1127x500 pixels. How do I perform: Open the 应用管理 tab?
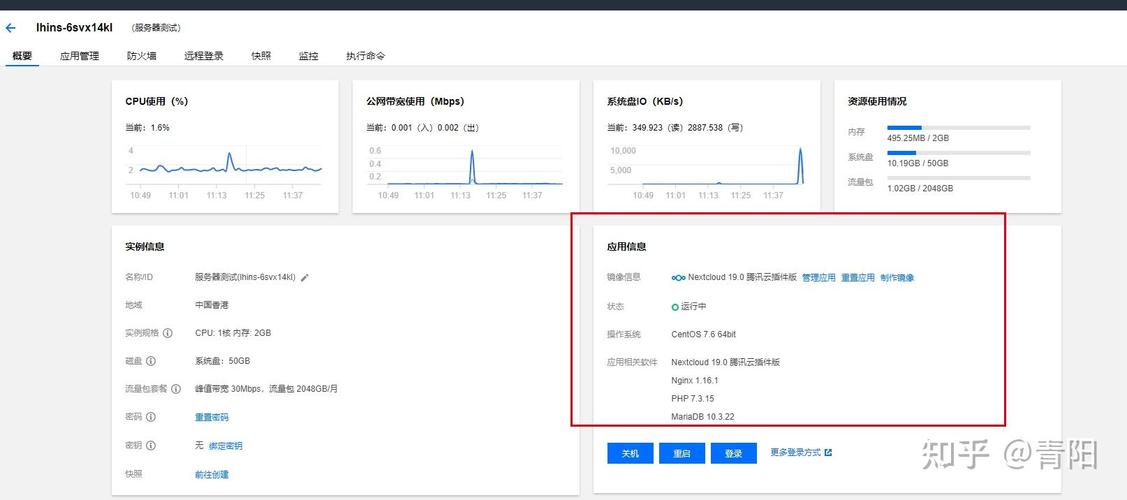tap(80, 55)
